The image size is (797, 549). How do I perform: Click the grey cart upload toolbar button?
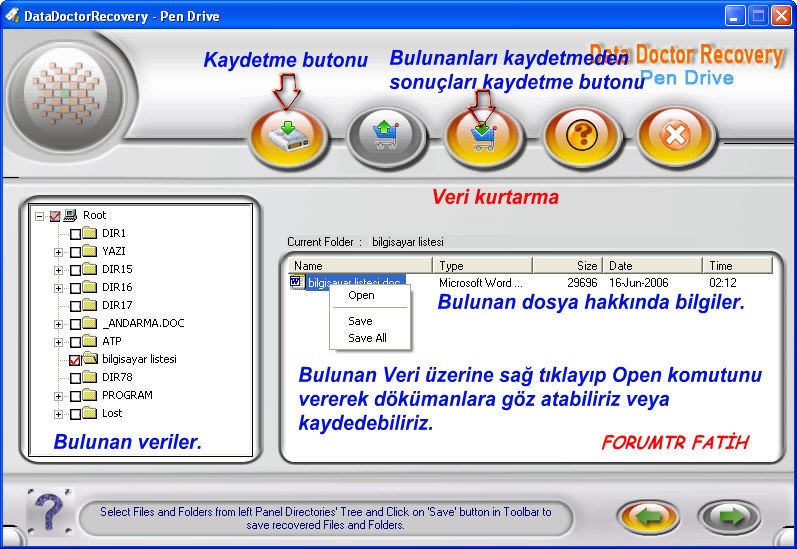tap(386, 137)
